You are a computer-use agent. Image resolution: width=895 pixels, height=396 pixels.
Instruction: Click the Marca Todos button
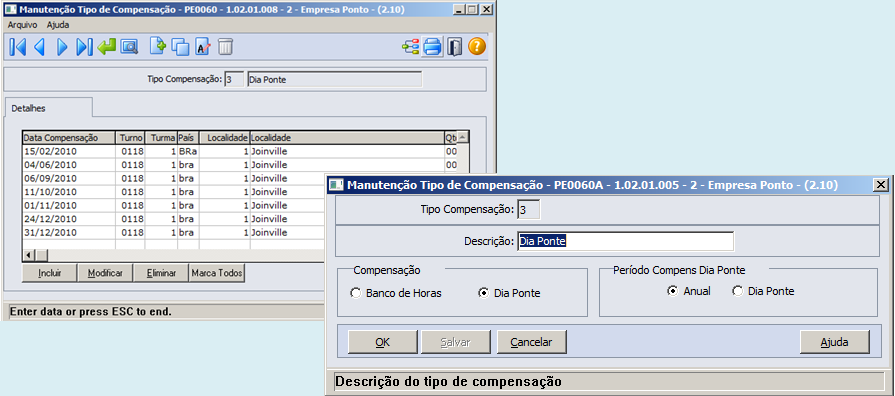[217, 273]
